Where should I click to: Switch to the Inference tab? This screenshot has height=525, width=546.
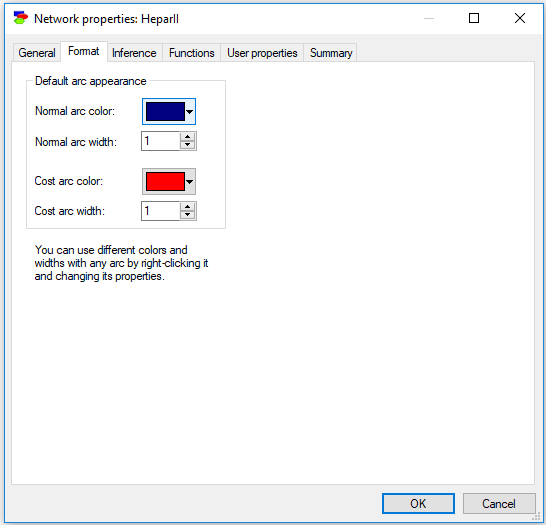[x=134, y=53]
